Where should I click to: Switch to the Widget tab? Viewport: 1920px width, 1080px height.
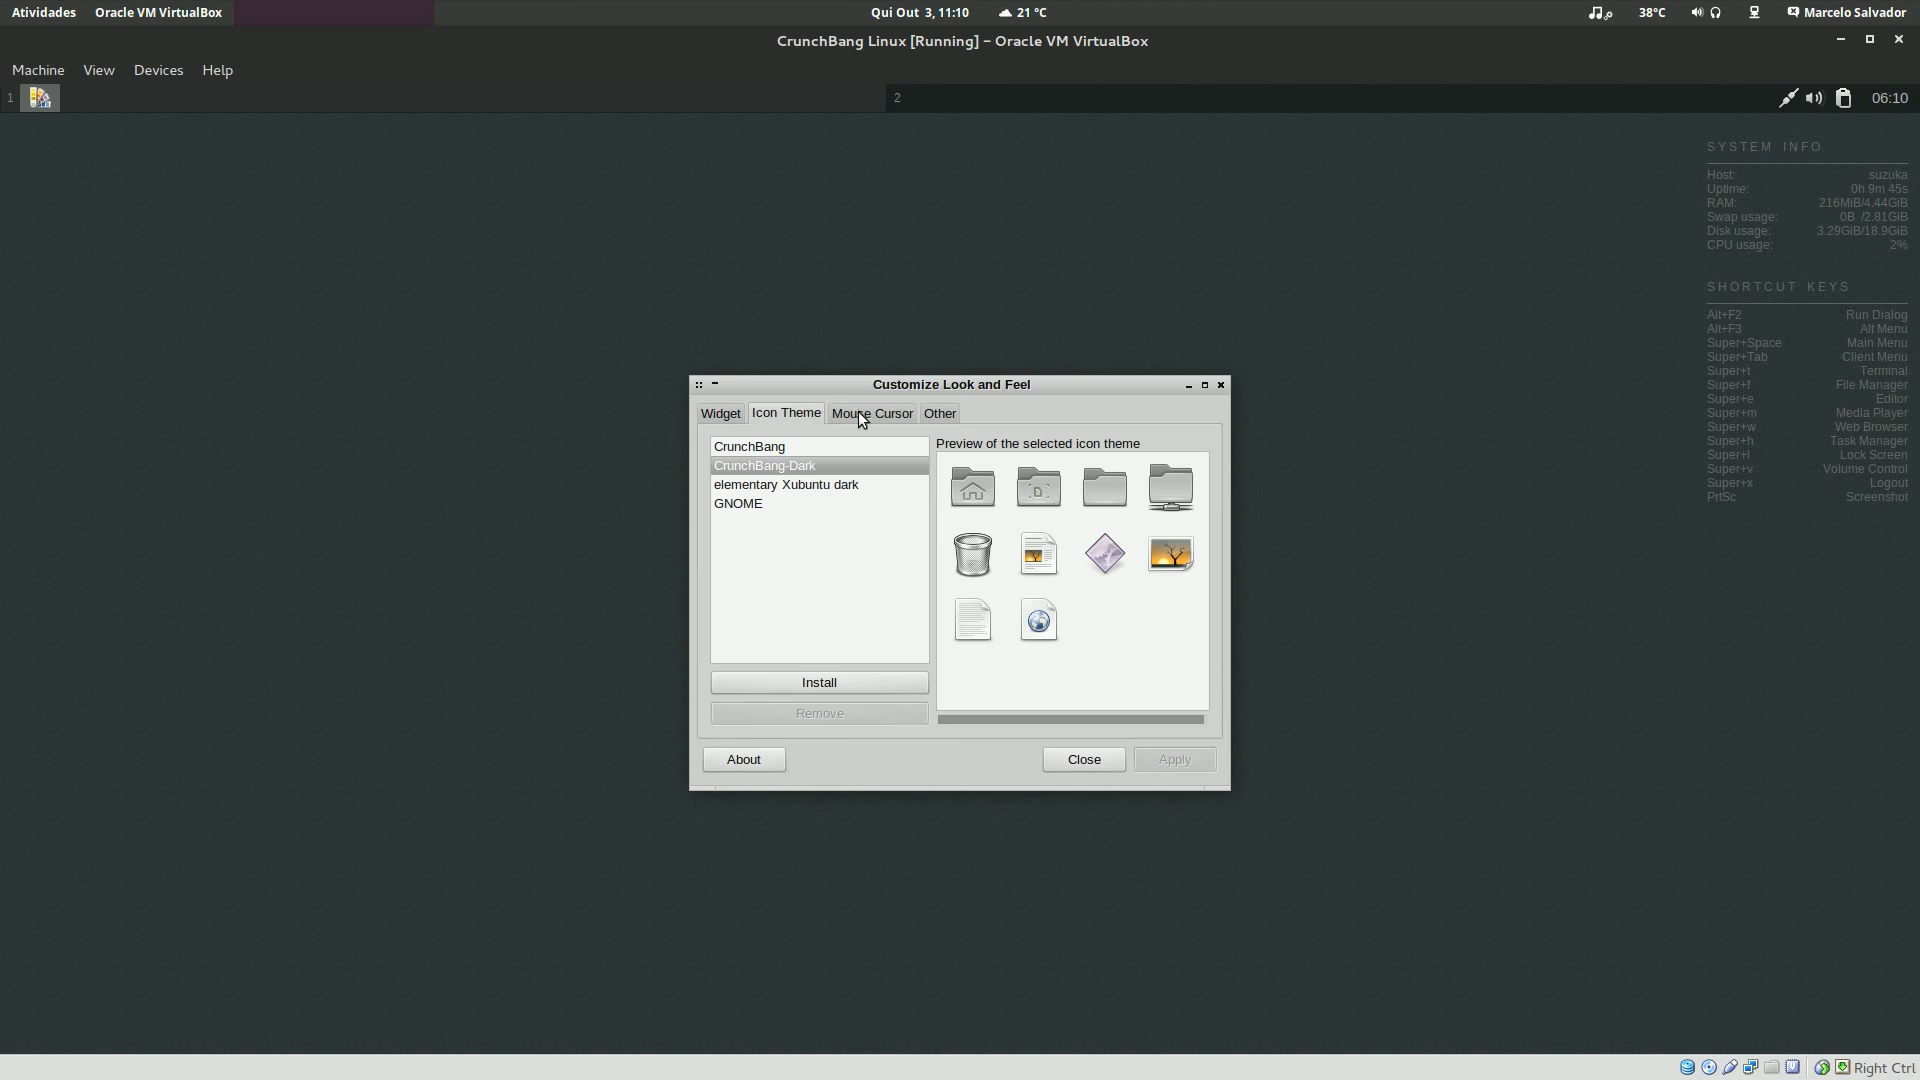click(x=720, y=414)
